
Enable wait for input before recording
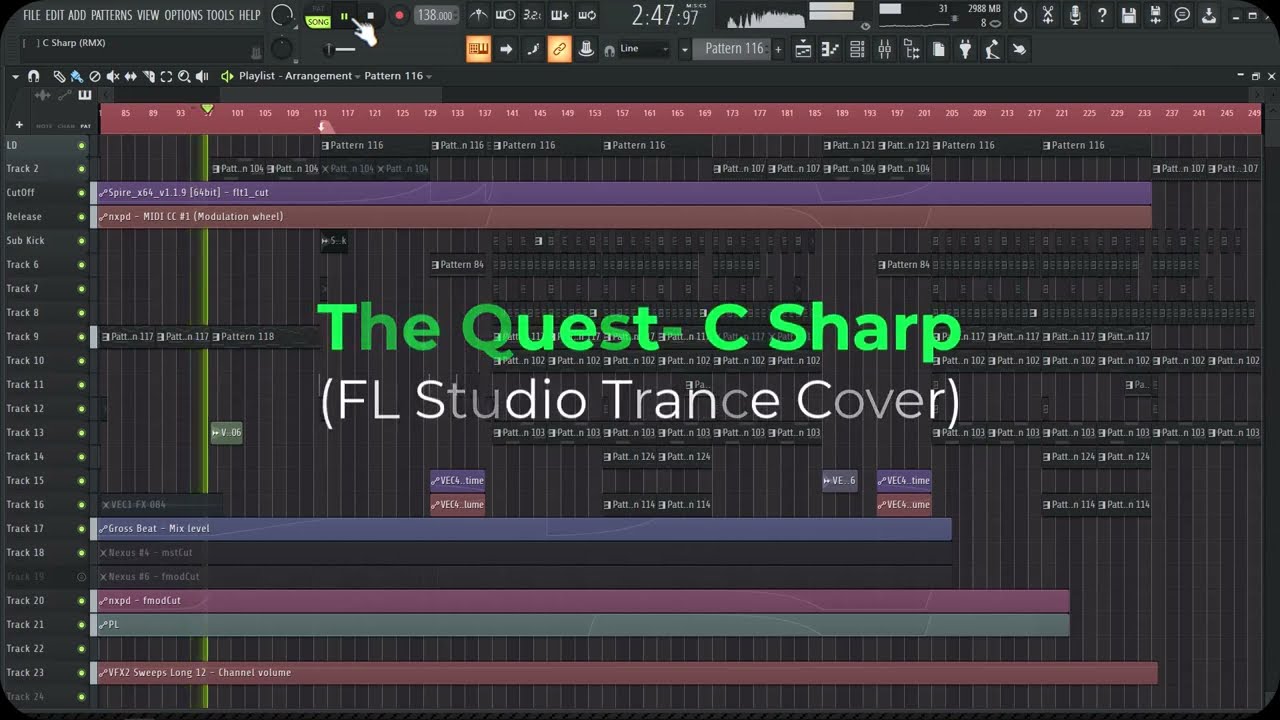(x=505, y=15)
